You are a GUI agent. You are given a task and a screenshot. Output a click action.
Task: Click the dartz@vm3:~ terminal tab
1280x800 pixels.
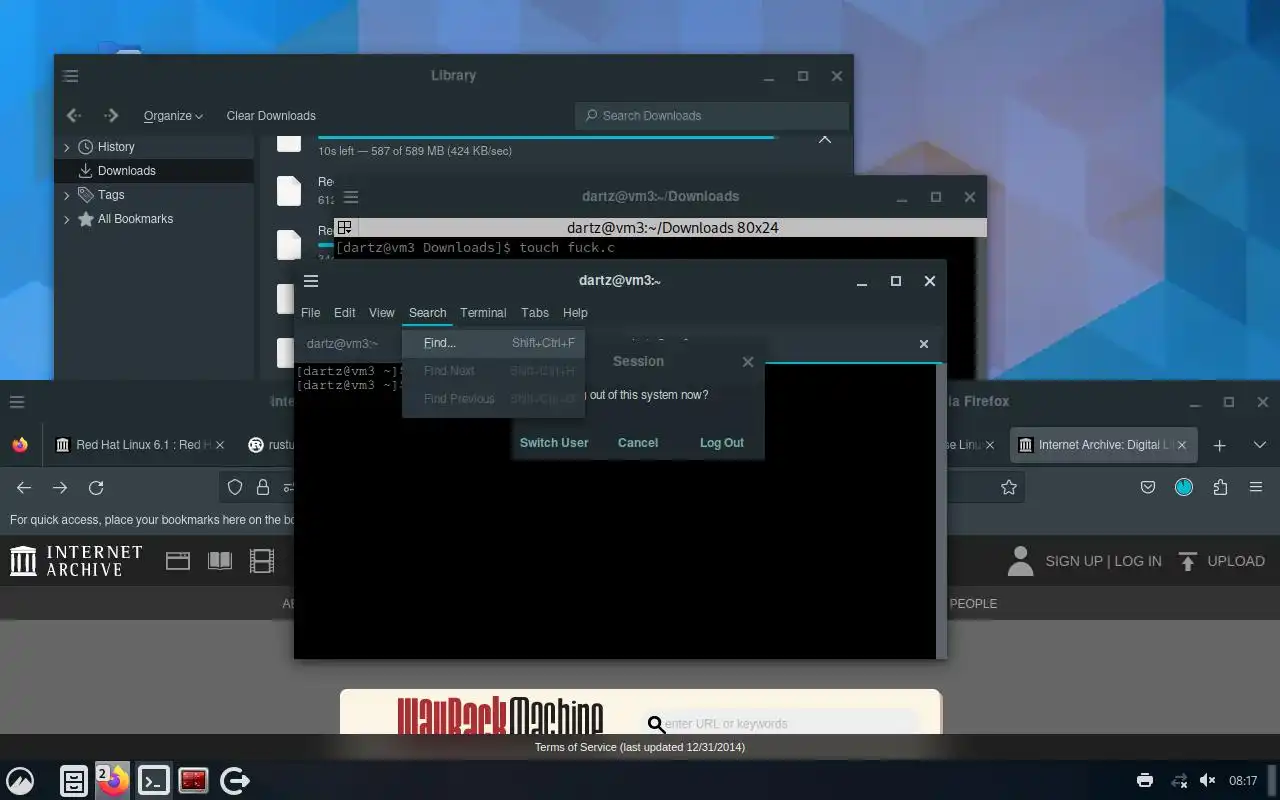pyautogui.click(x=342, y=343)
